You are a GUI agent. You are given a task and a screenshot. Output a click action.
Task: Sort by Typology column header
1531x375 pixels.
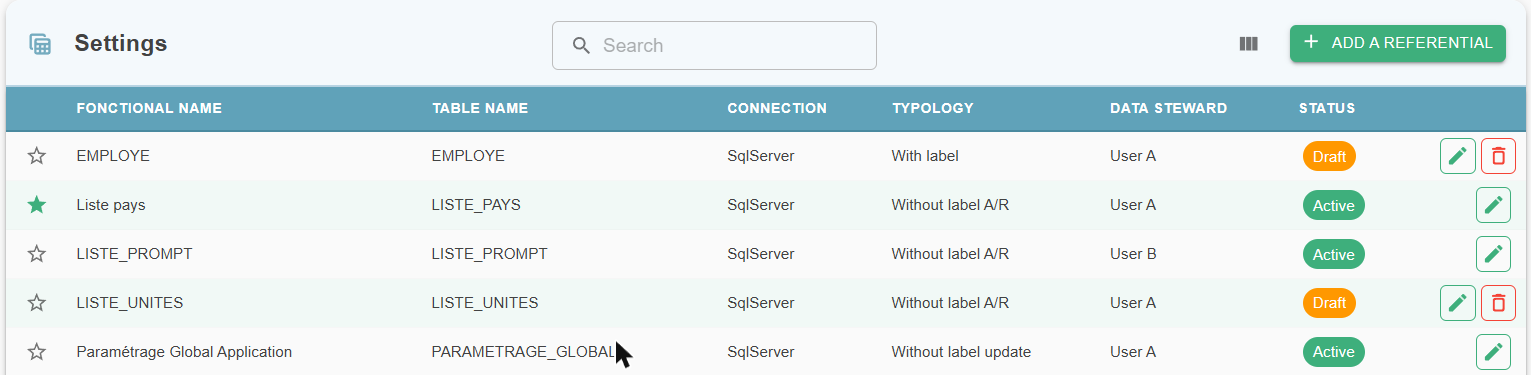point(933,108)
